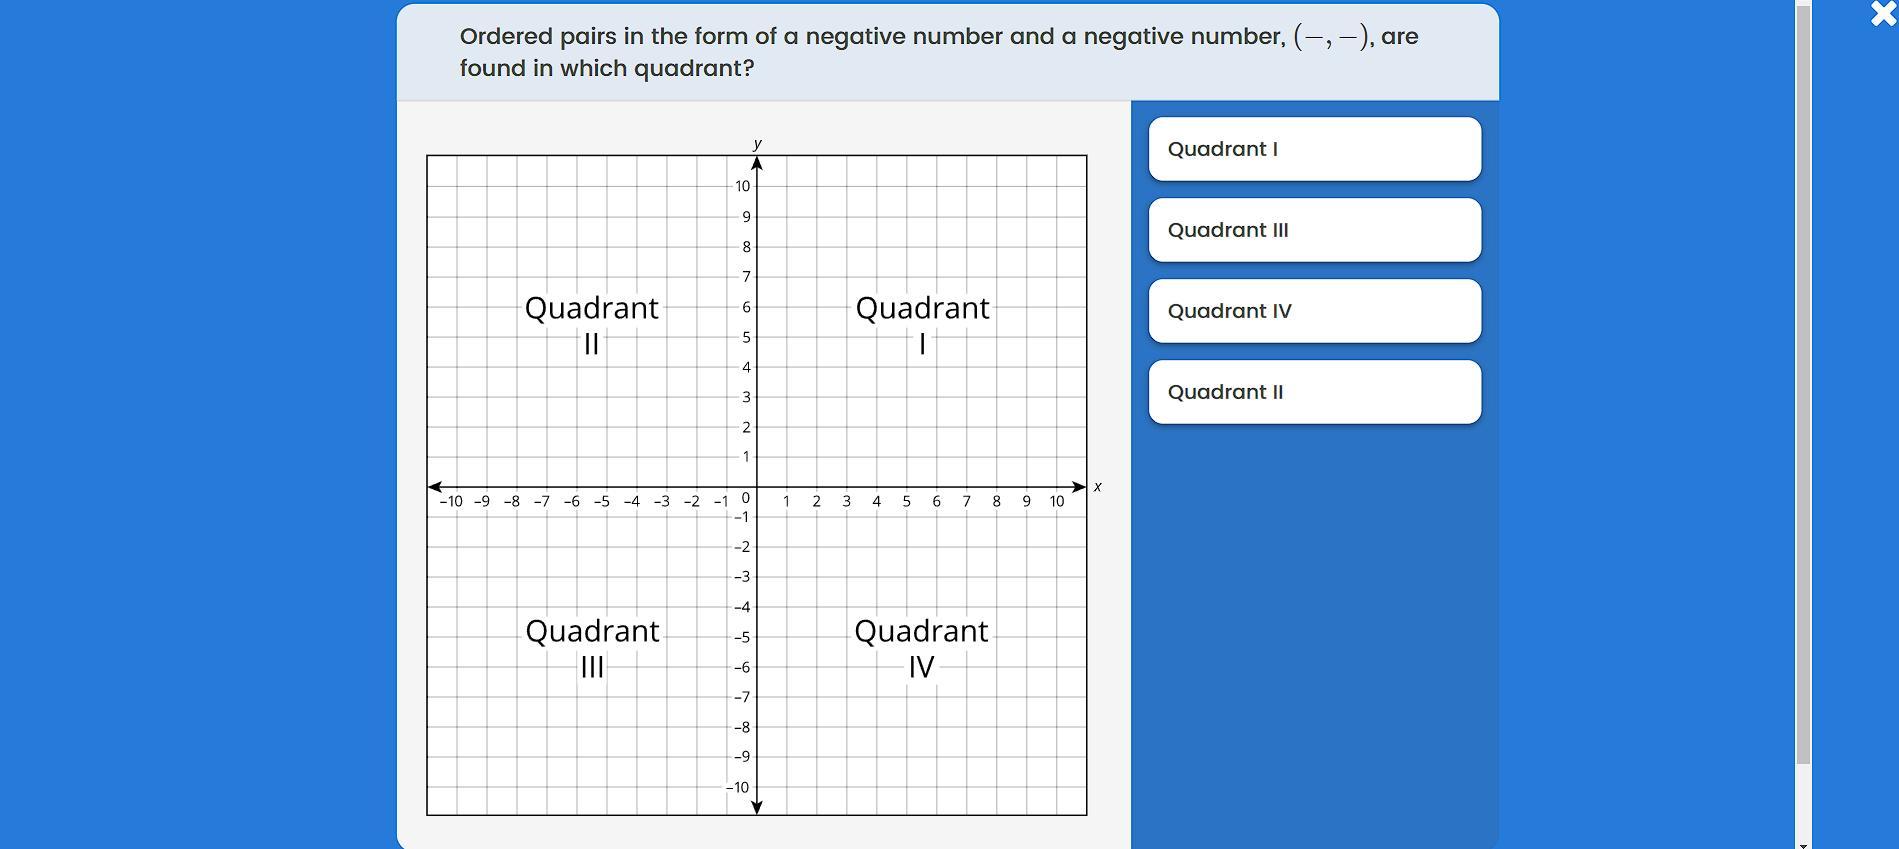Click the y axis label above the graph
The height and width of the screenshot is (849, 1899).
pyautogui.click(x=757, y=144)
